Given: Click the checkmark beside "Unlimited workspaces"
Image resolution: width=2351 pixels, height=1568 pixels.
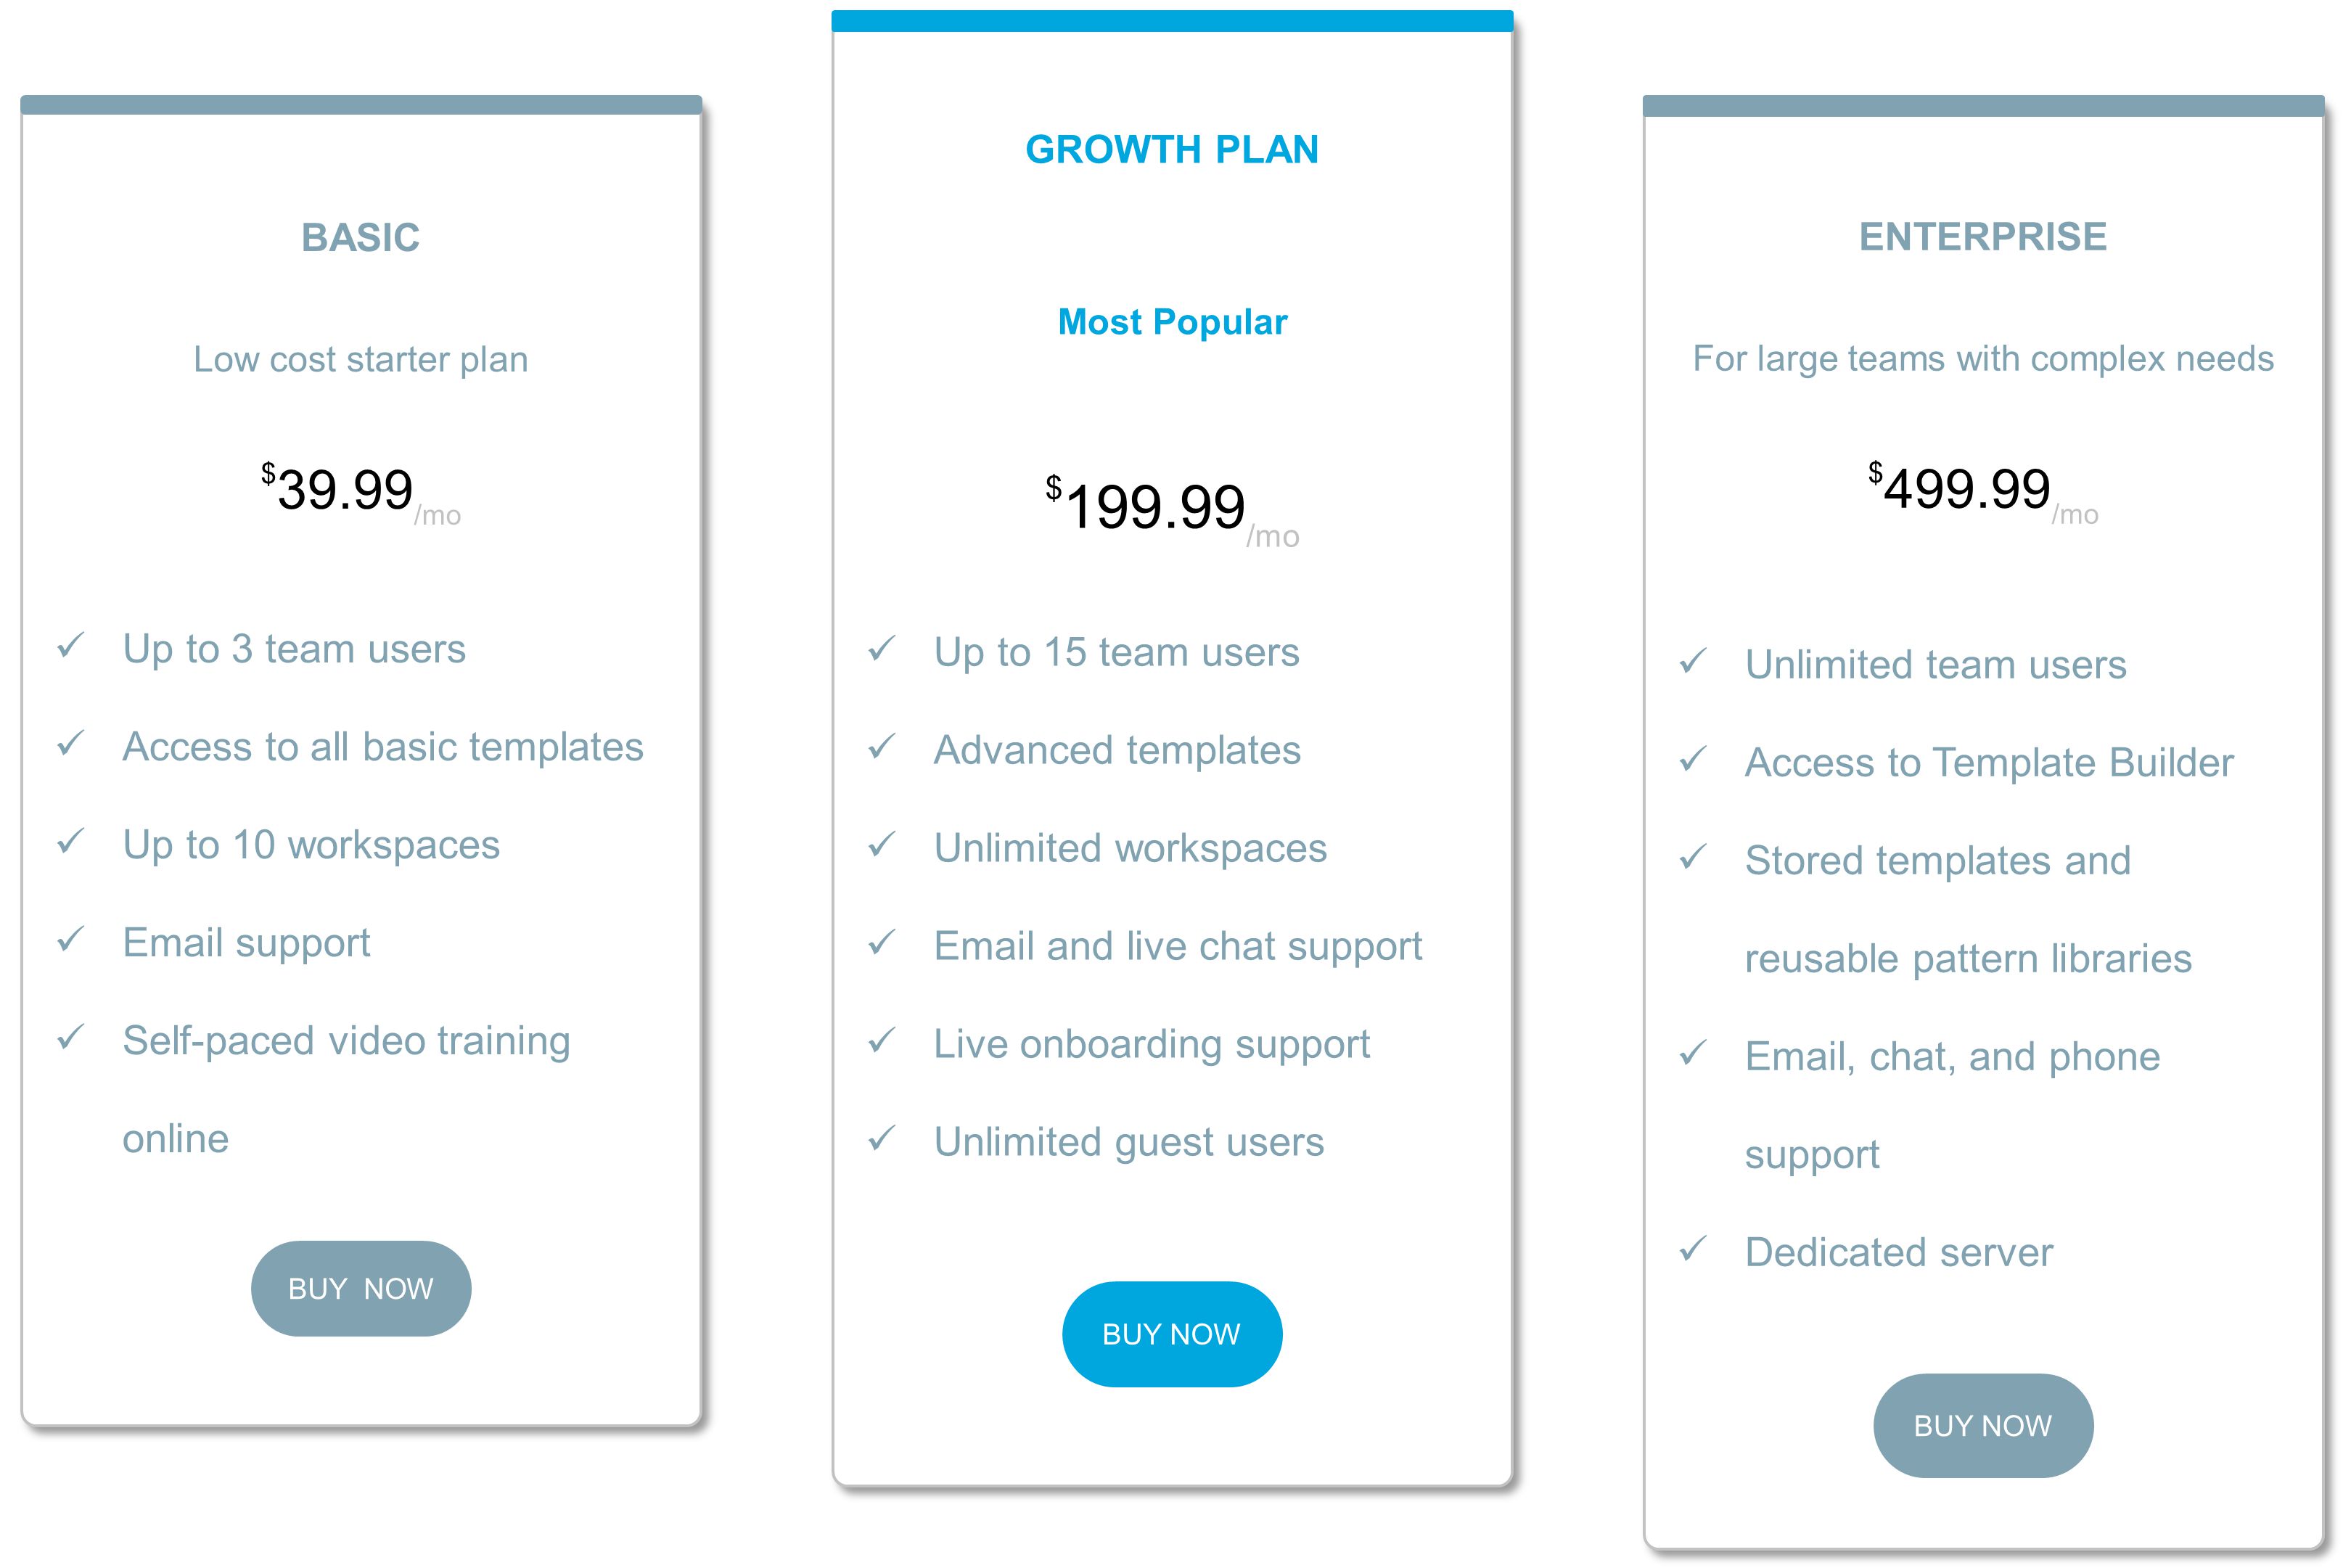Looking at the screenshot, I should [x=882, y=845].
